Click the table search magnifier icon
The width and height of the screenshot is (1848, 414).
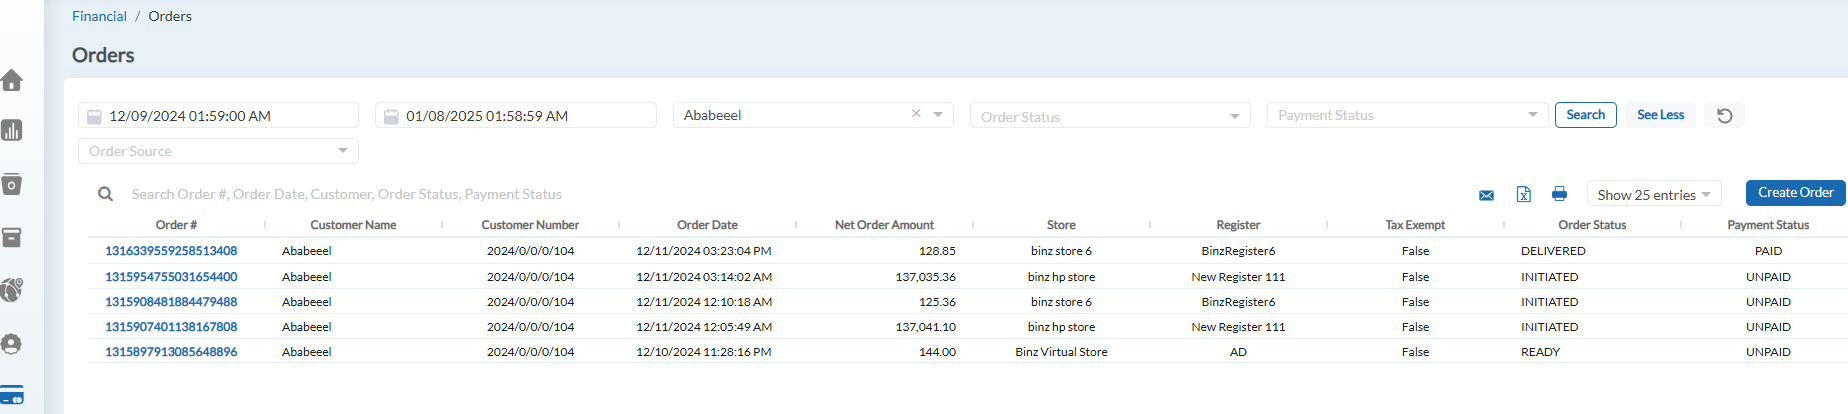tap(105, 194)
